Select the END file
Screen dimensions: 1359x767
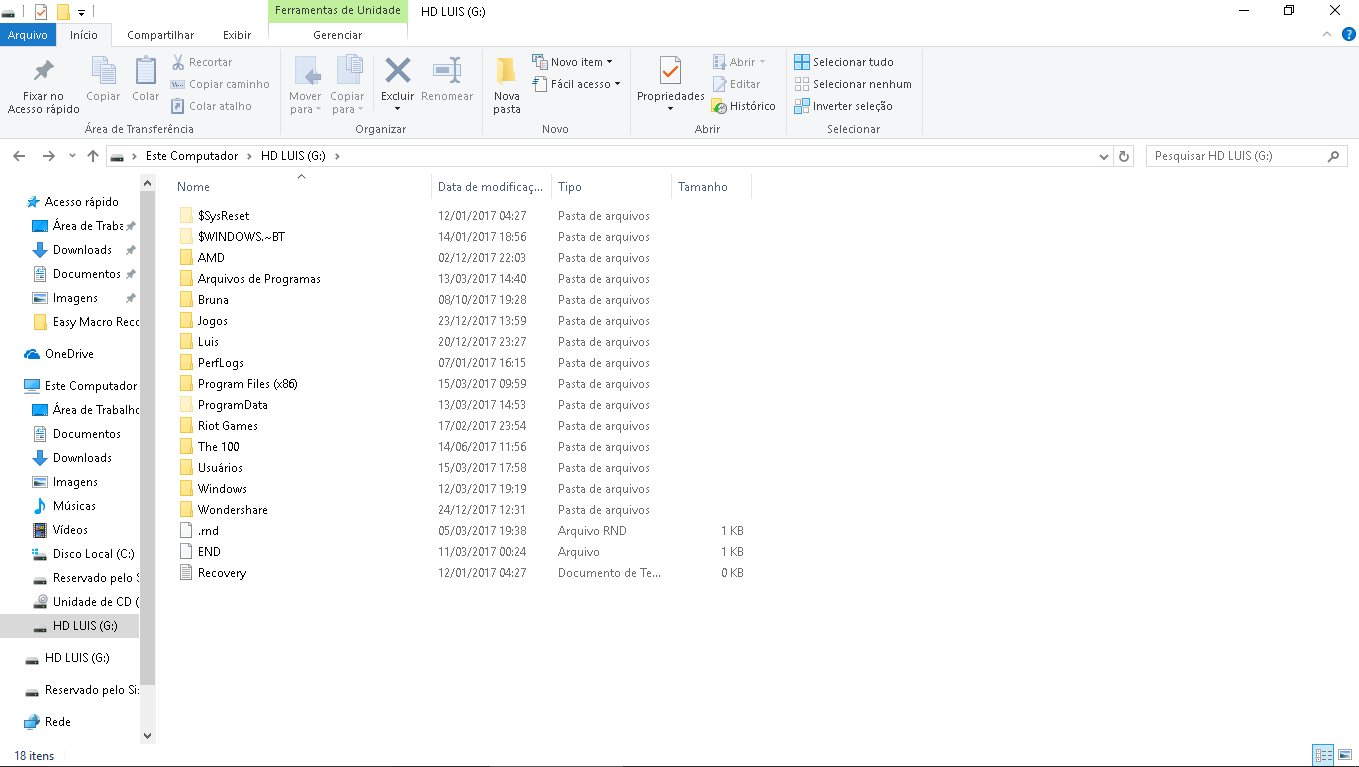point(209,552)
